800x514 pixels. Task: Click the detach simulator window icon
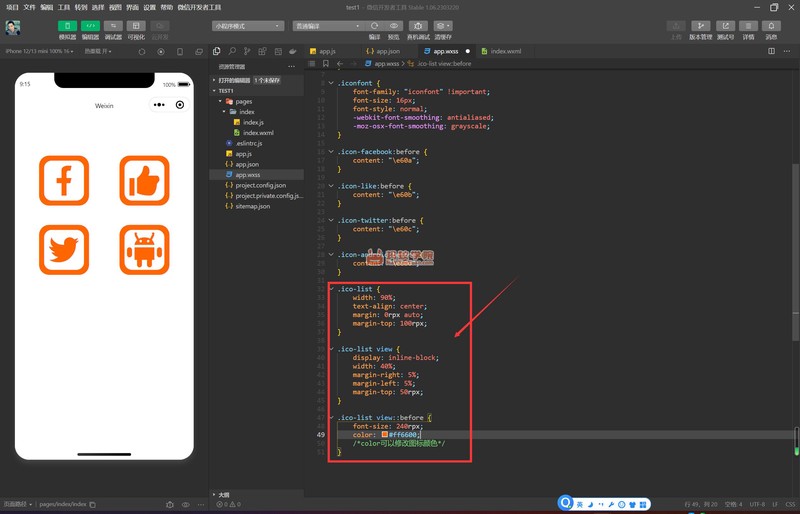(199, 52)
